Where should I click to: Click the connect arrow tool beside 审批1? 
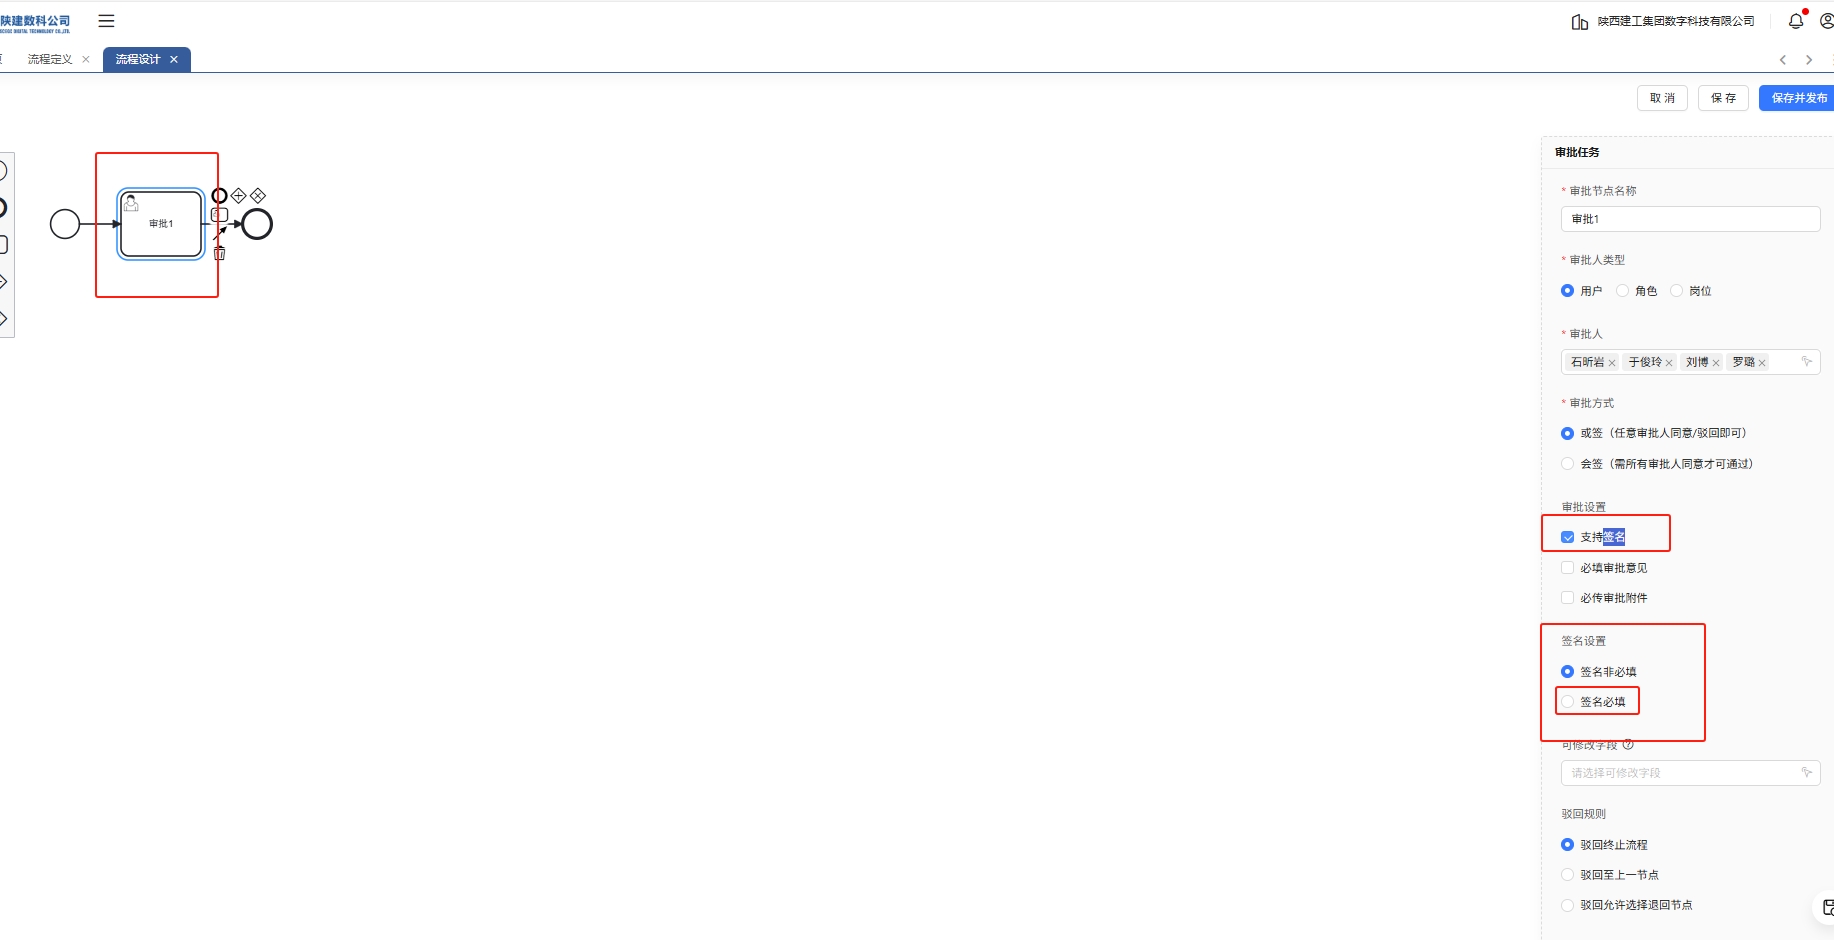click(x=220, y=234)
